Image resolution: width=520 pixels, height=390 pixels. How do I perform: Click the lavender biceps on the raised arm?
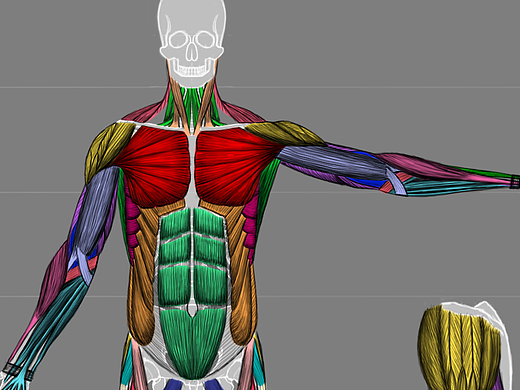[x=333, y=162]
